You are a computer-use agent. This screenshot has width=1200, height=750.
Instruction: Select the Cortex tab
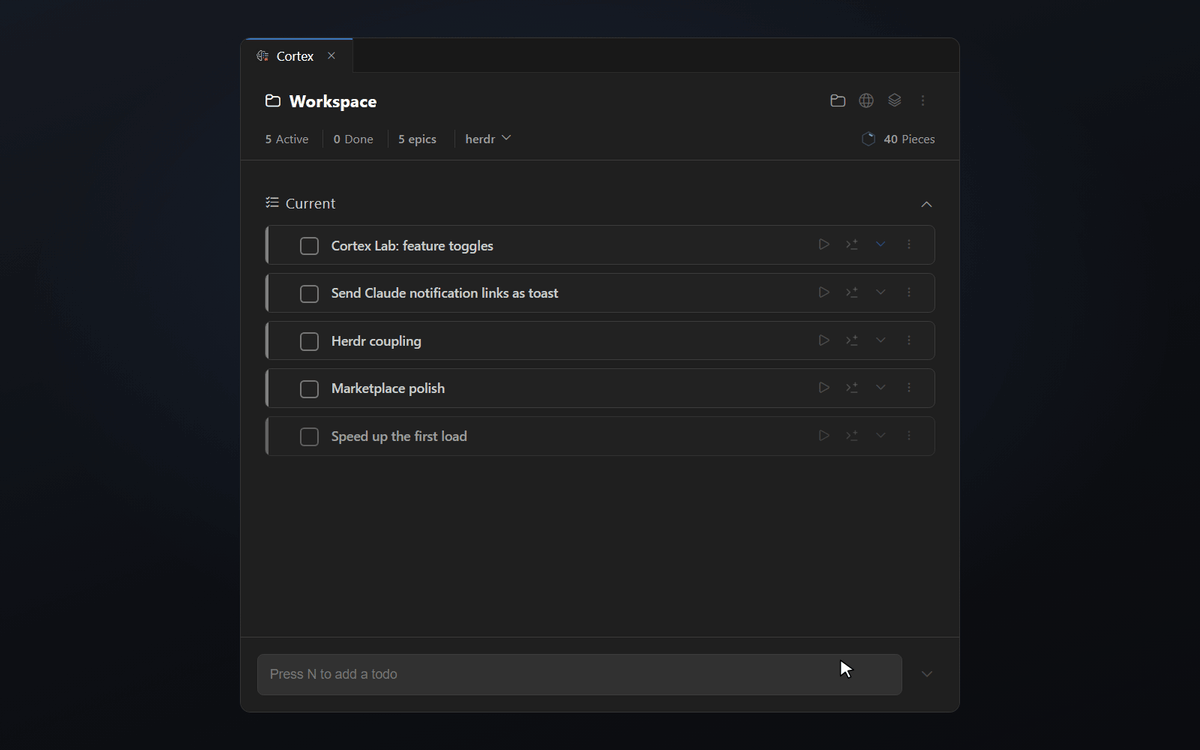[295, 56]
